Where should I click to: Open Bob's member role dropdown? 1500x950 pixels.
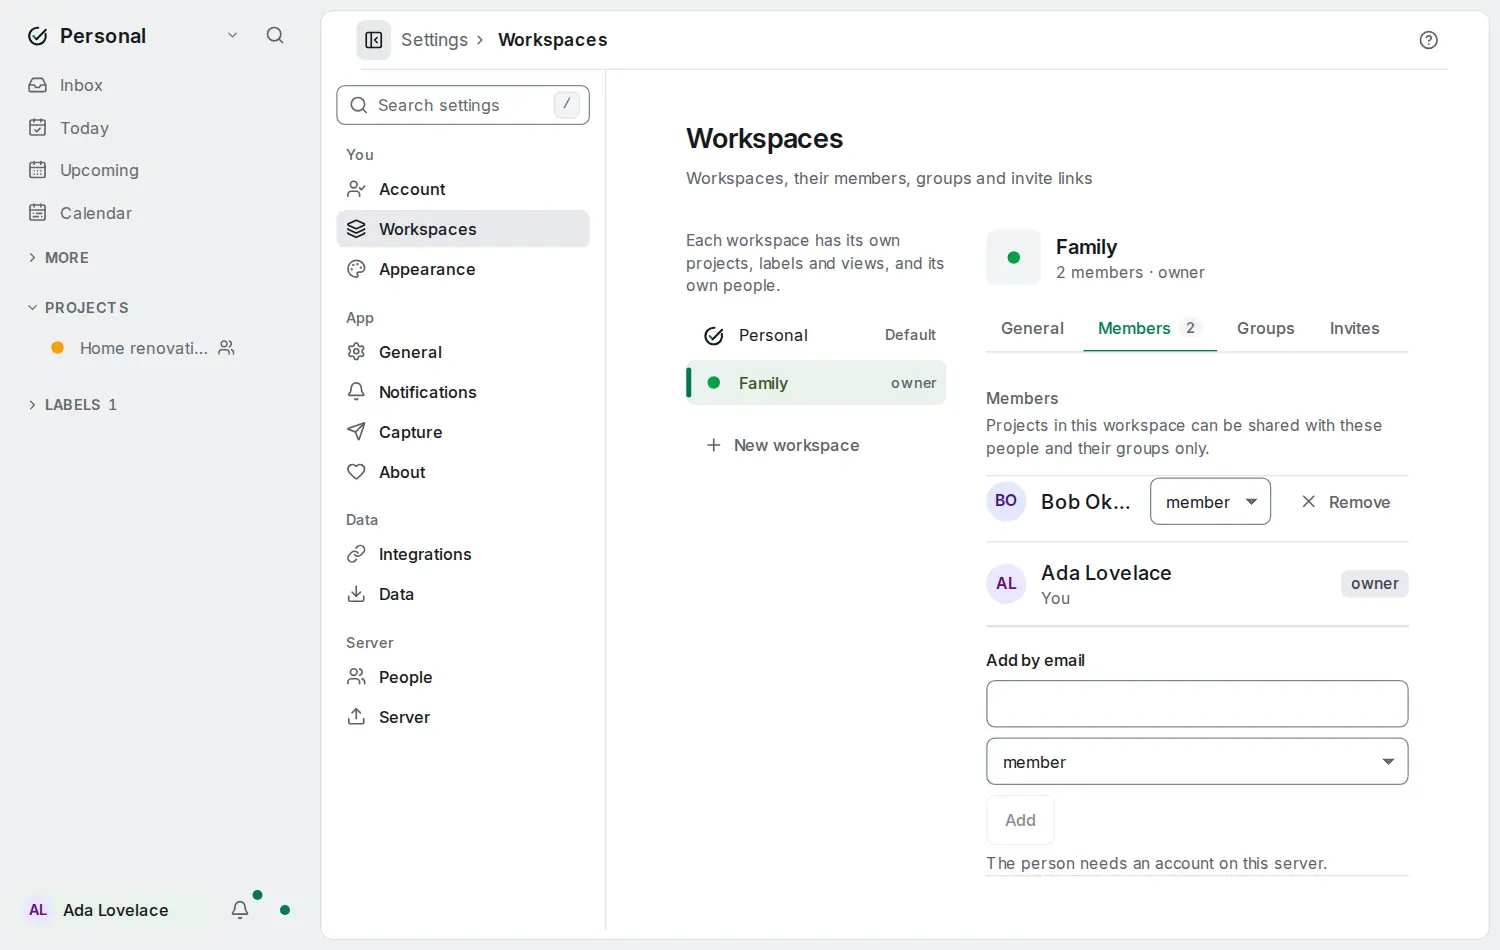(x=1210, y=501)
